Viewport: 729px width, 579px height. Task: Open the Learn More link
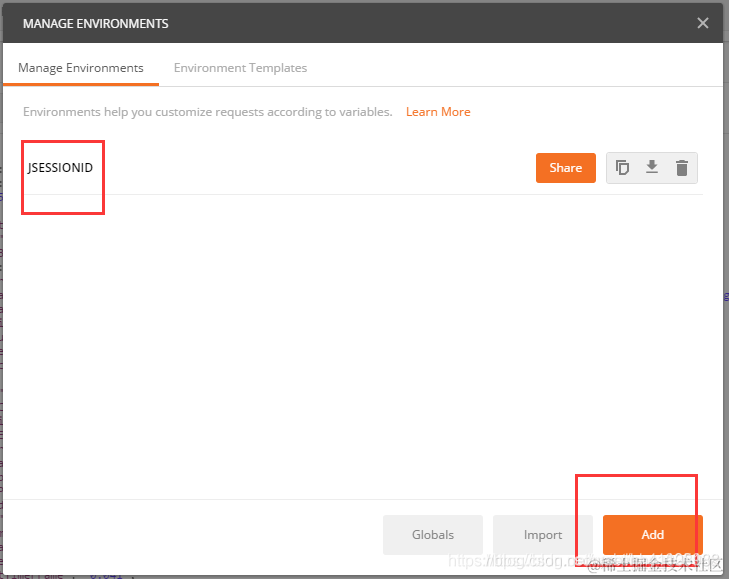438,112
